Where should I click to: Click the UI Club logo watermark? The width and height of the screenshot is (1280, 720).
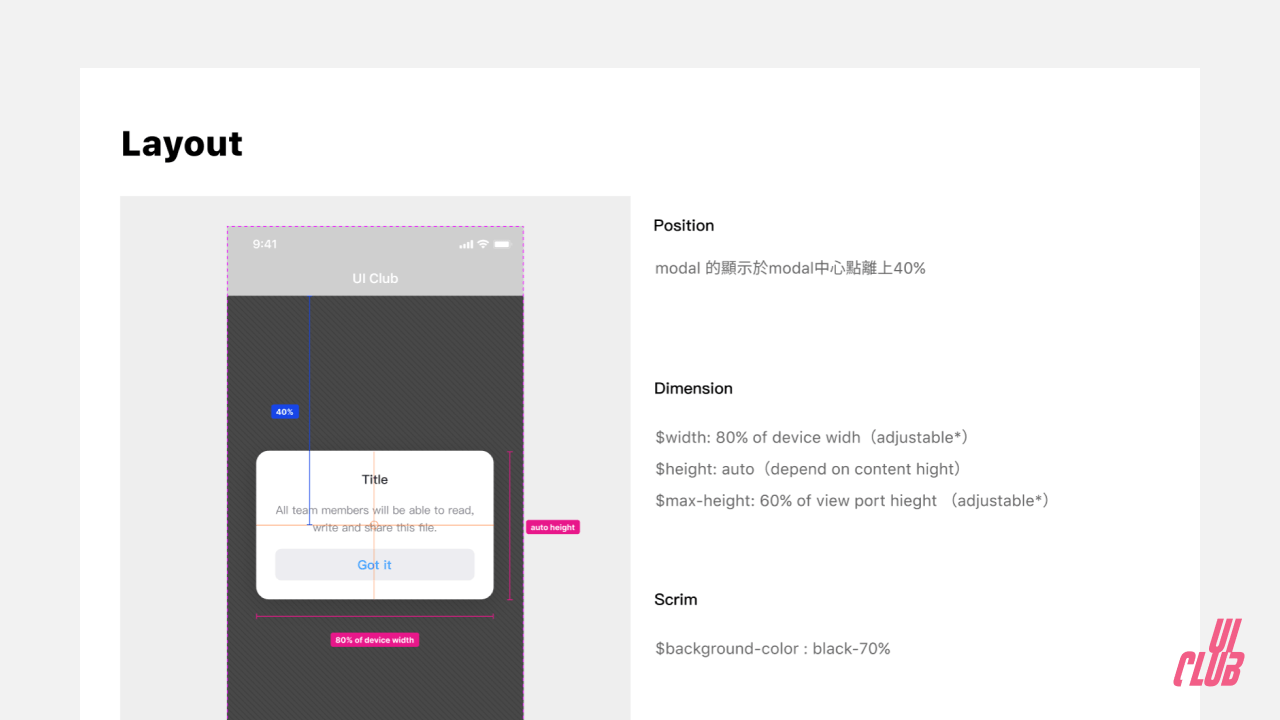point(1208,650)
